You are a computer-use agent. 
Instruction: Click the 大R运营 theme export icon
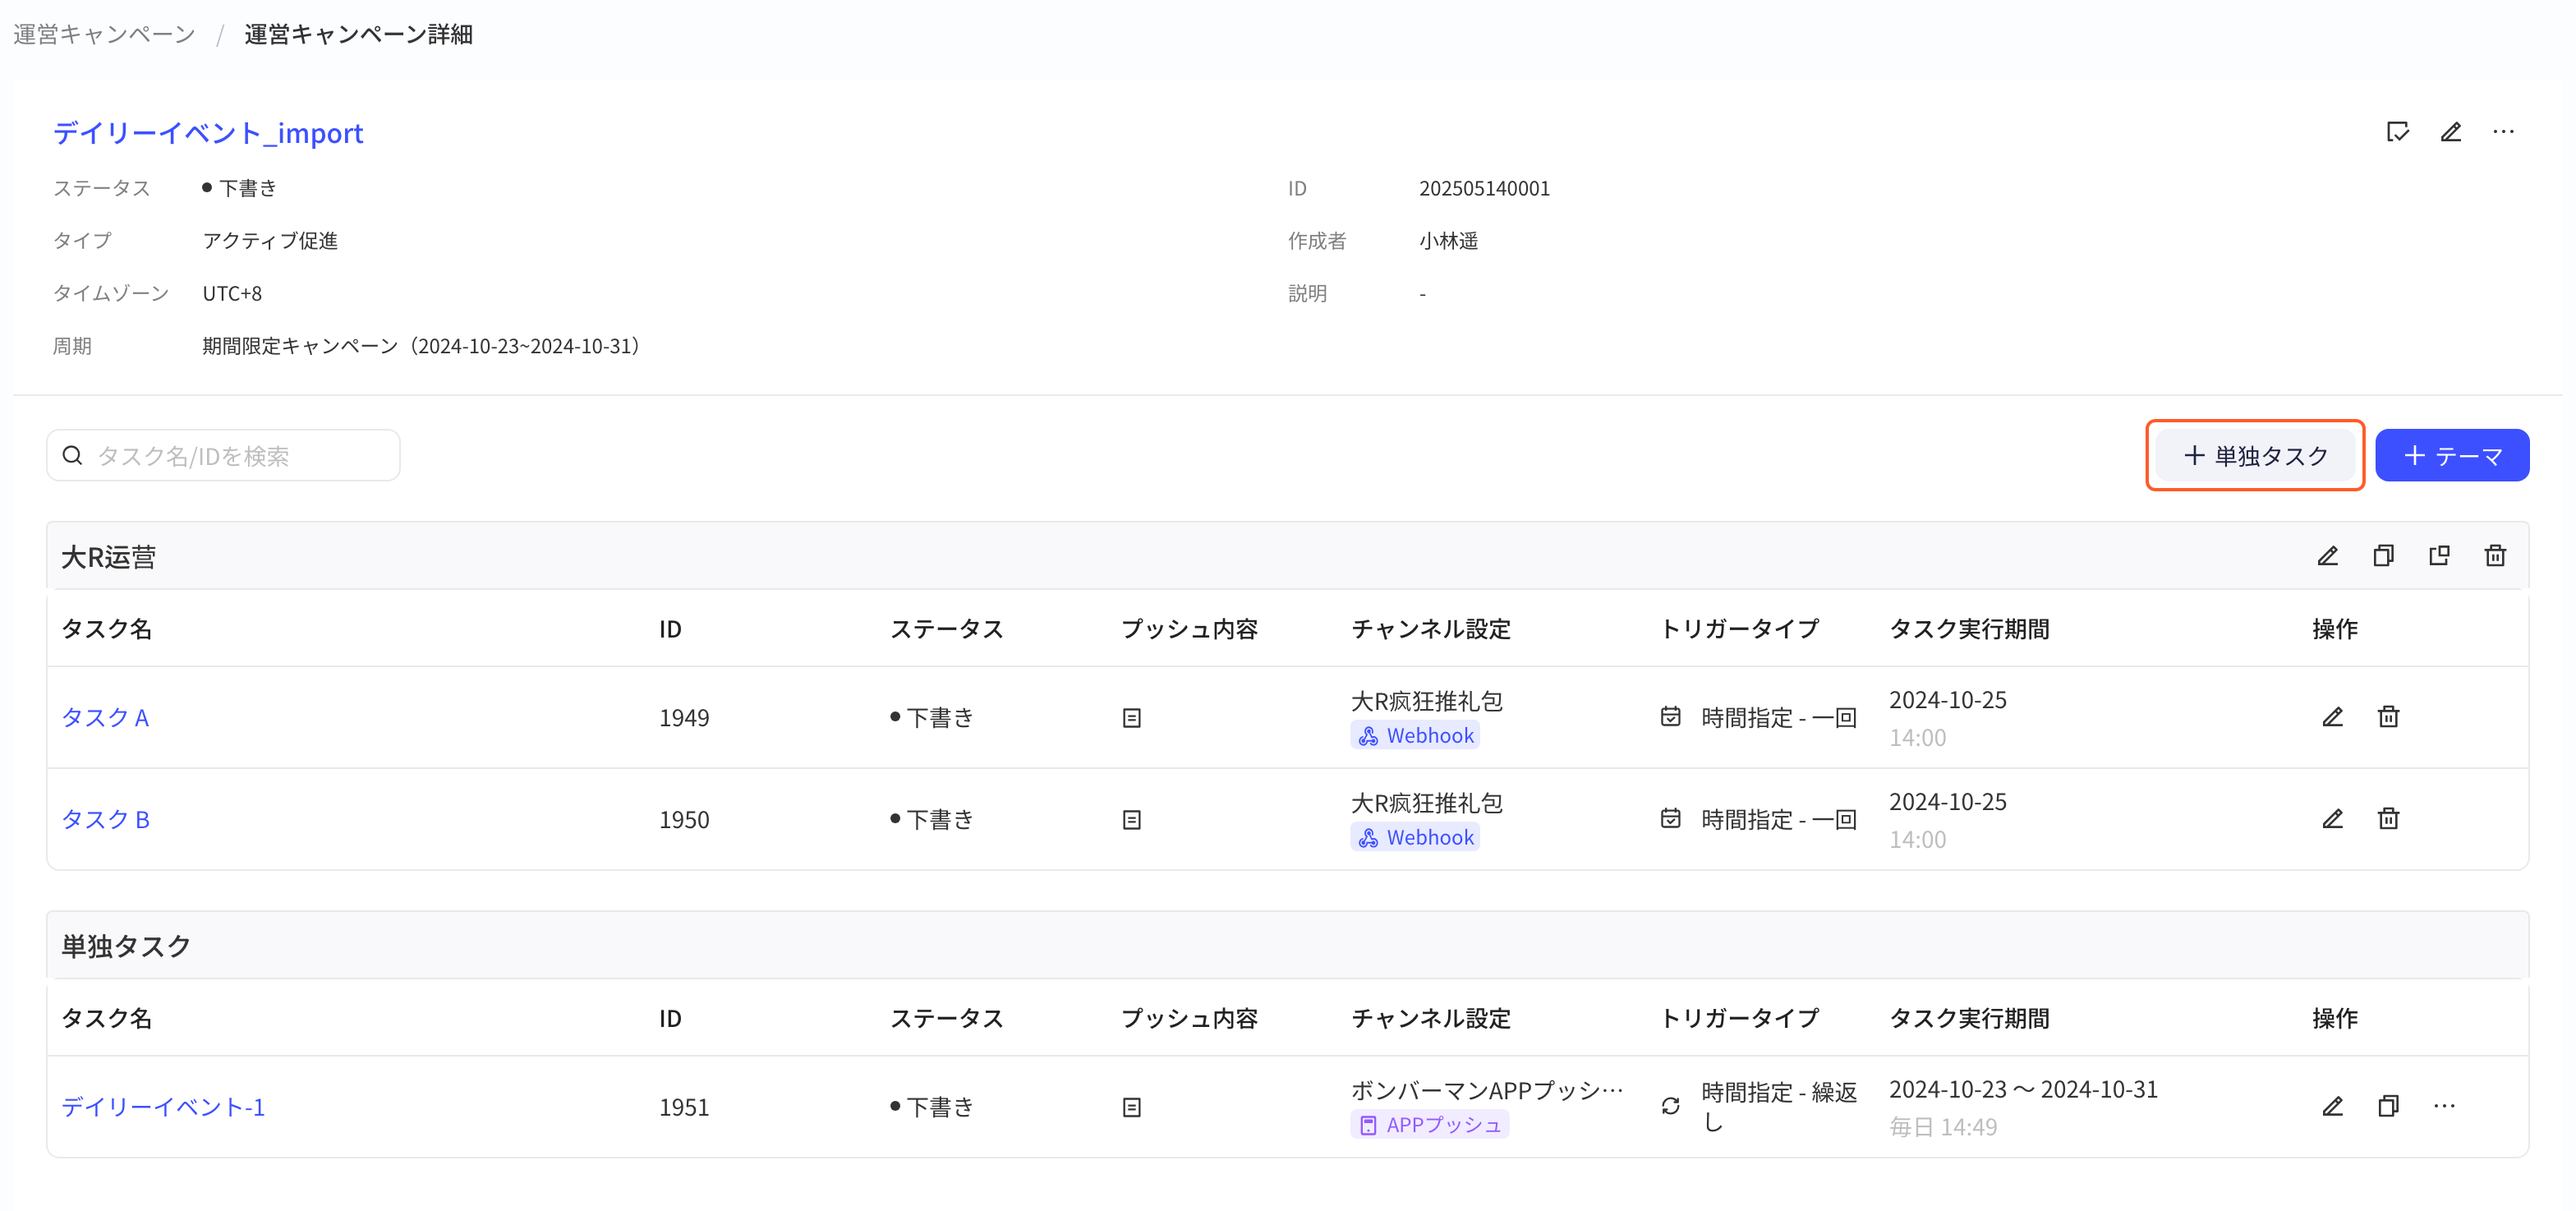tap(2440, 556)
